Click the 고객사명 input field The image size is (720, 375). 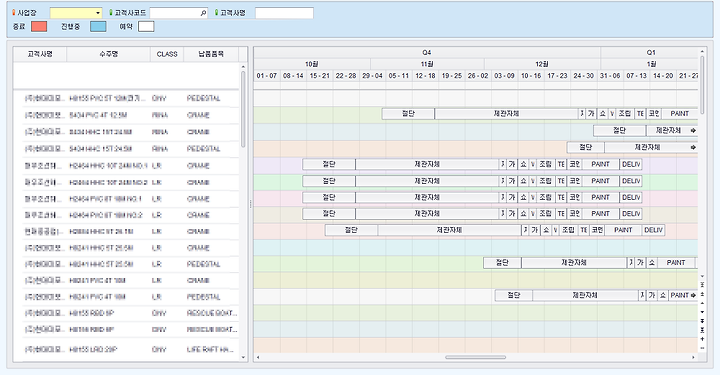284,13
